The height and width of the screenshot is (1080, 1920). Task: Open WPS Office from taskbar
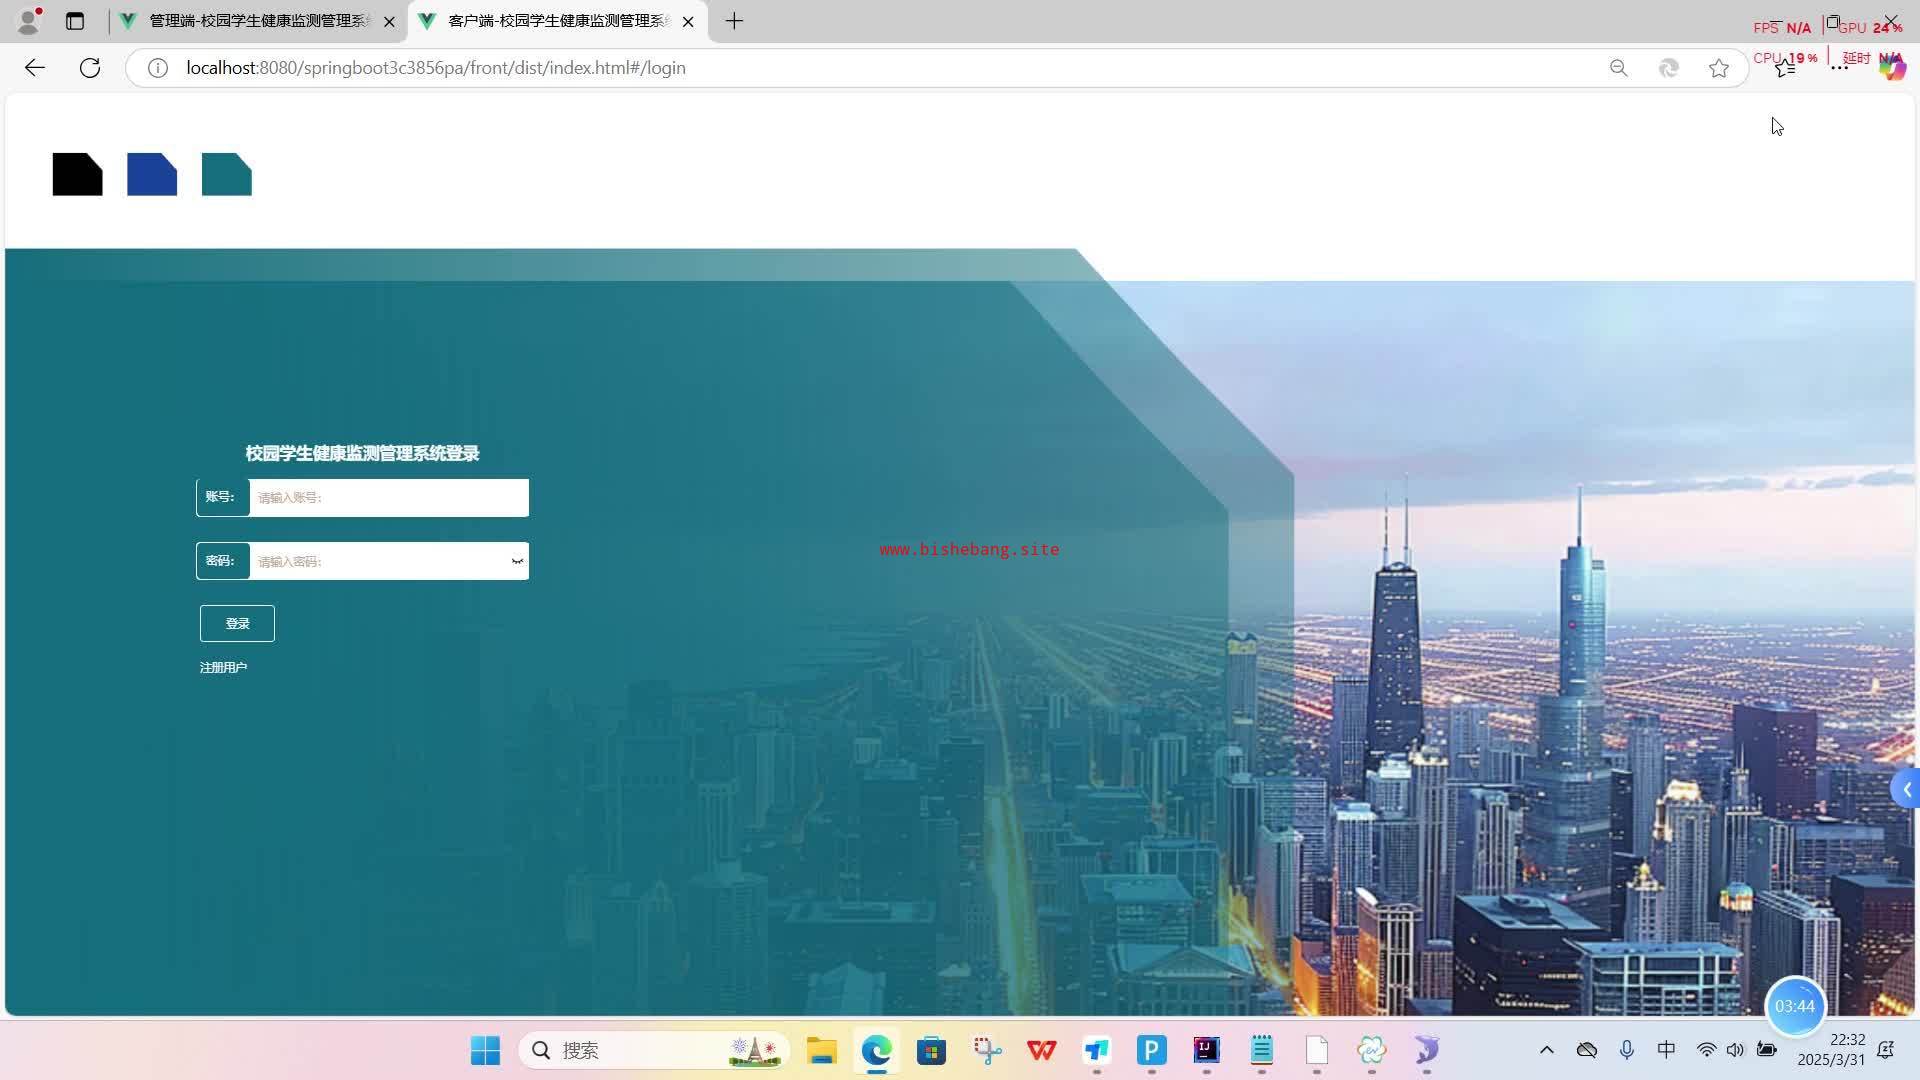1041,1050
